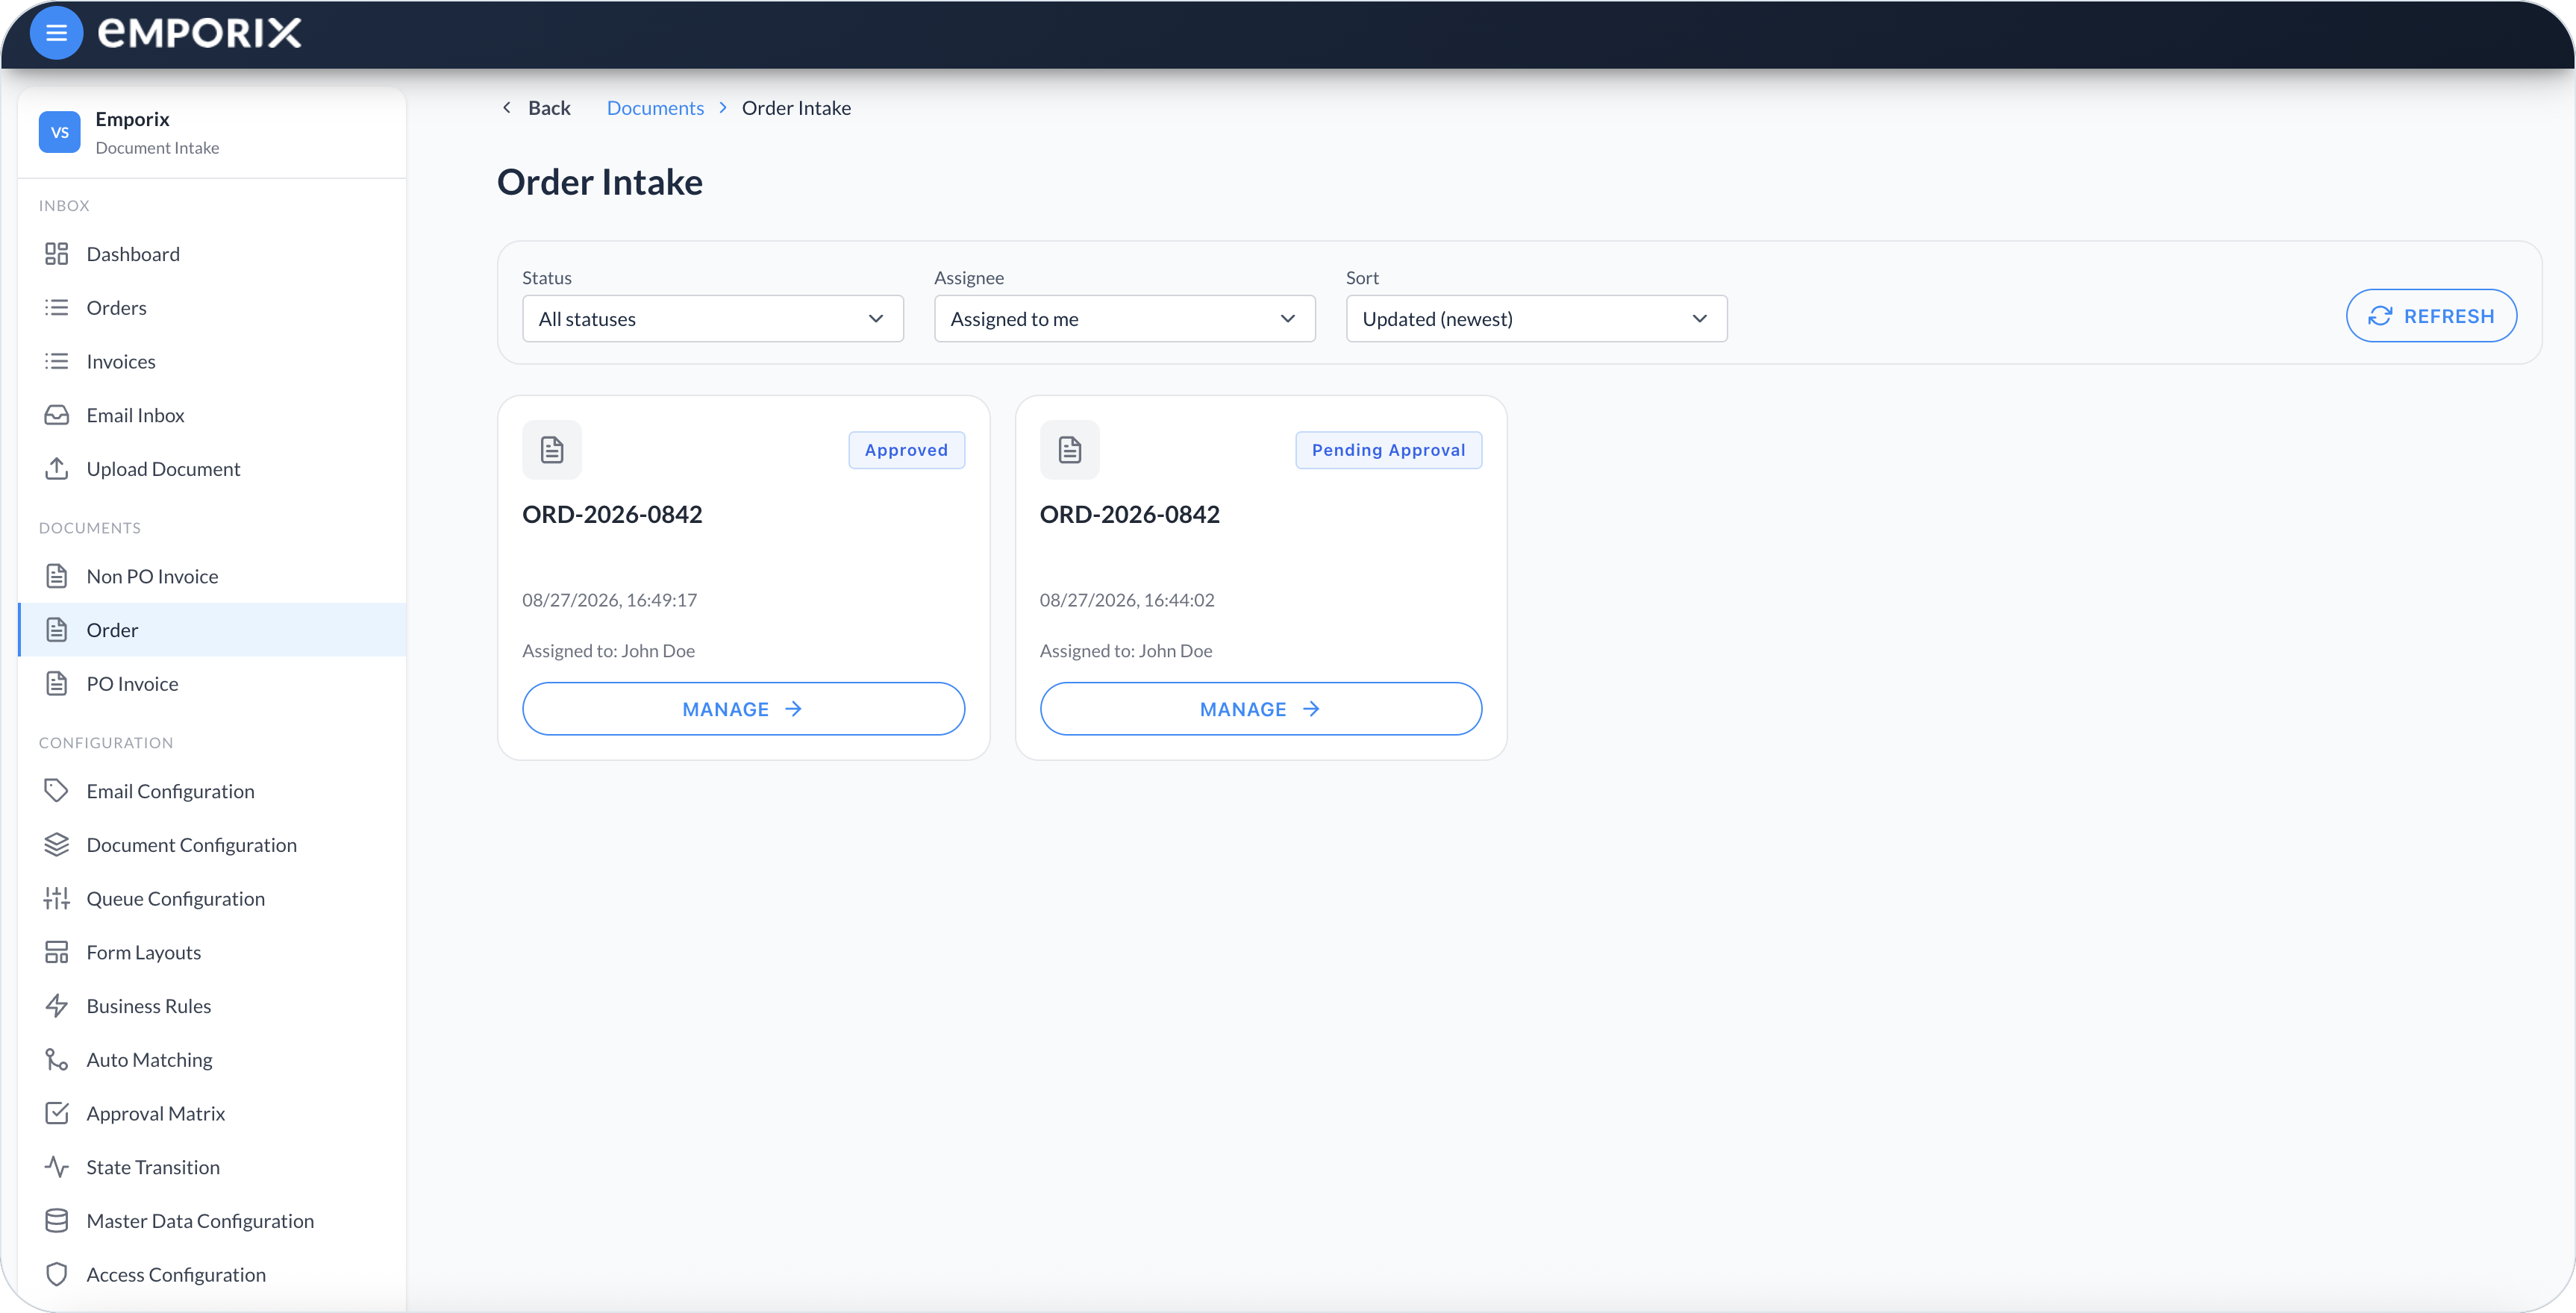Click the document icon on Approved card

(x=552, y=450)
